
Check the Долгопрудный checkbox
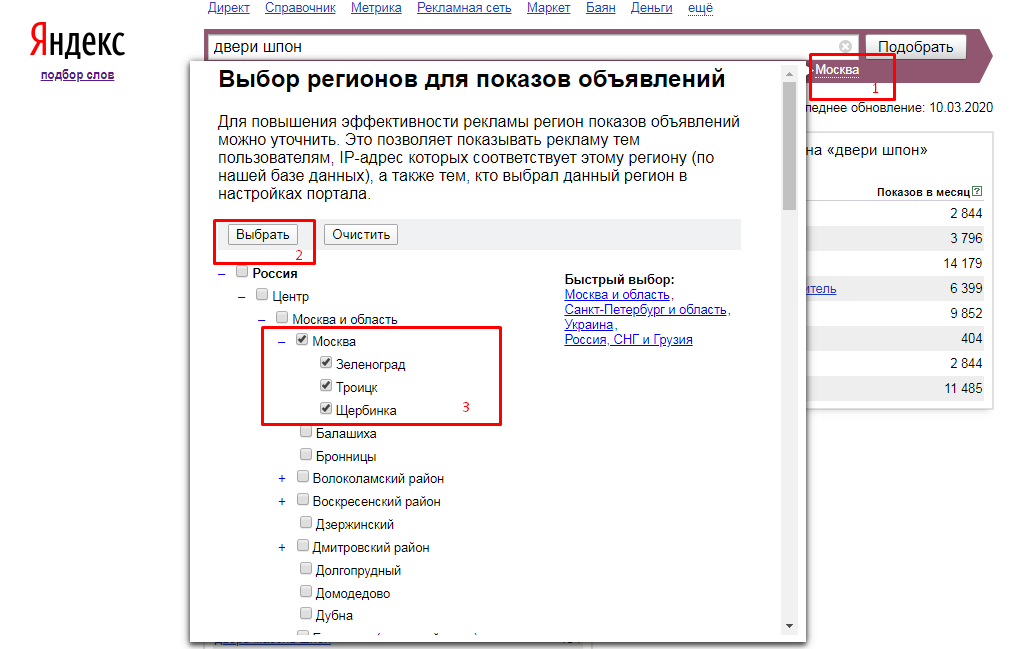tap(305, 568)
